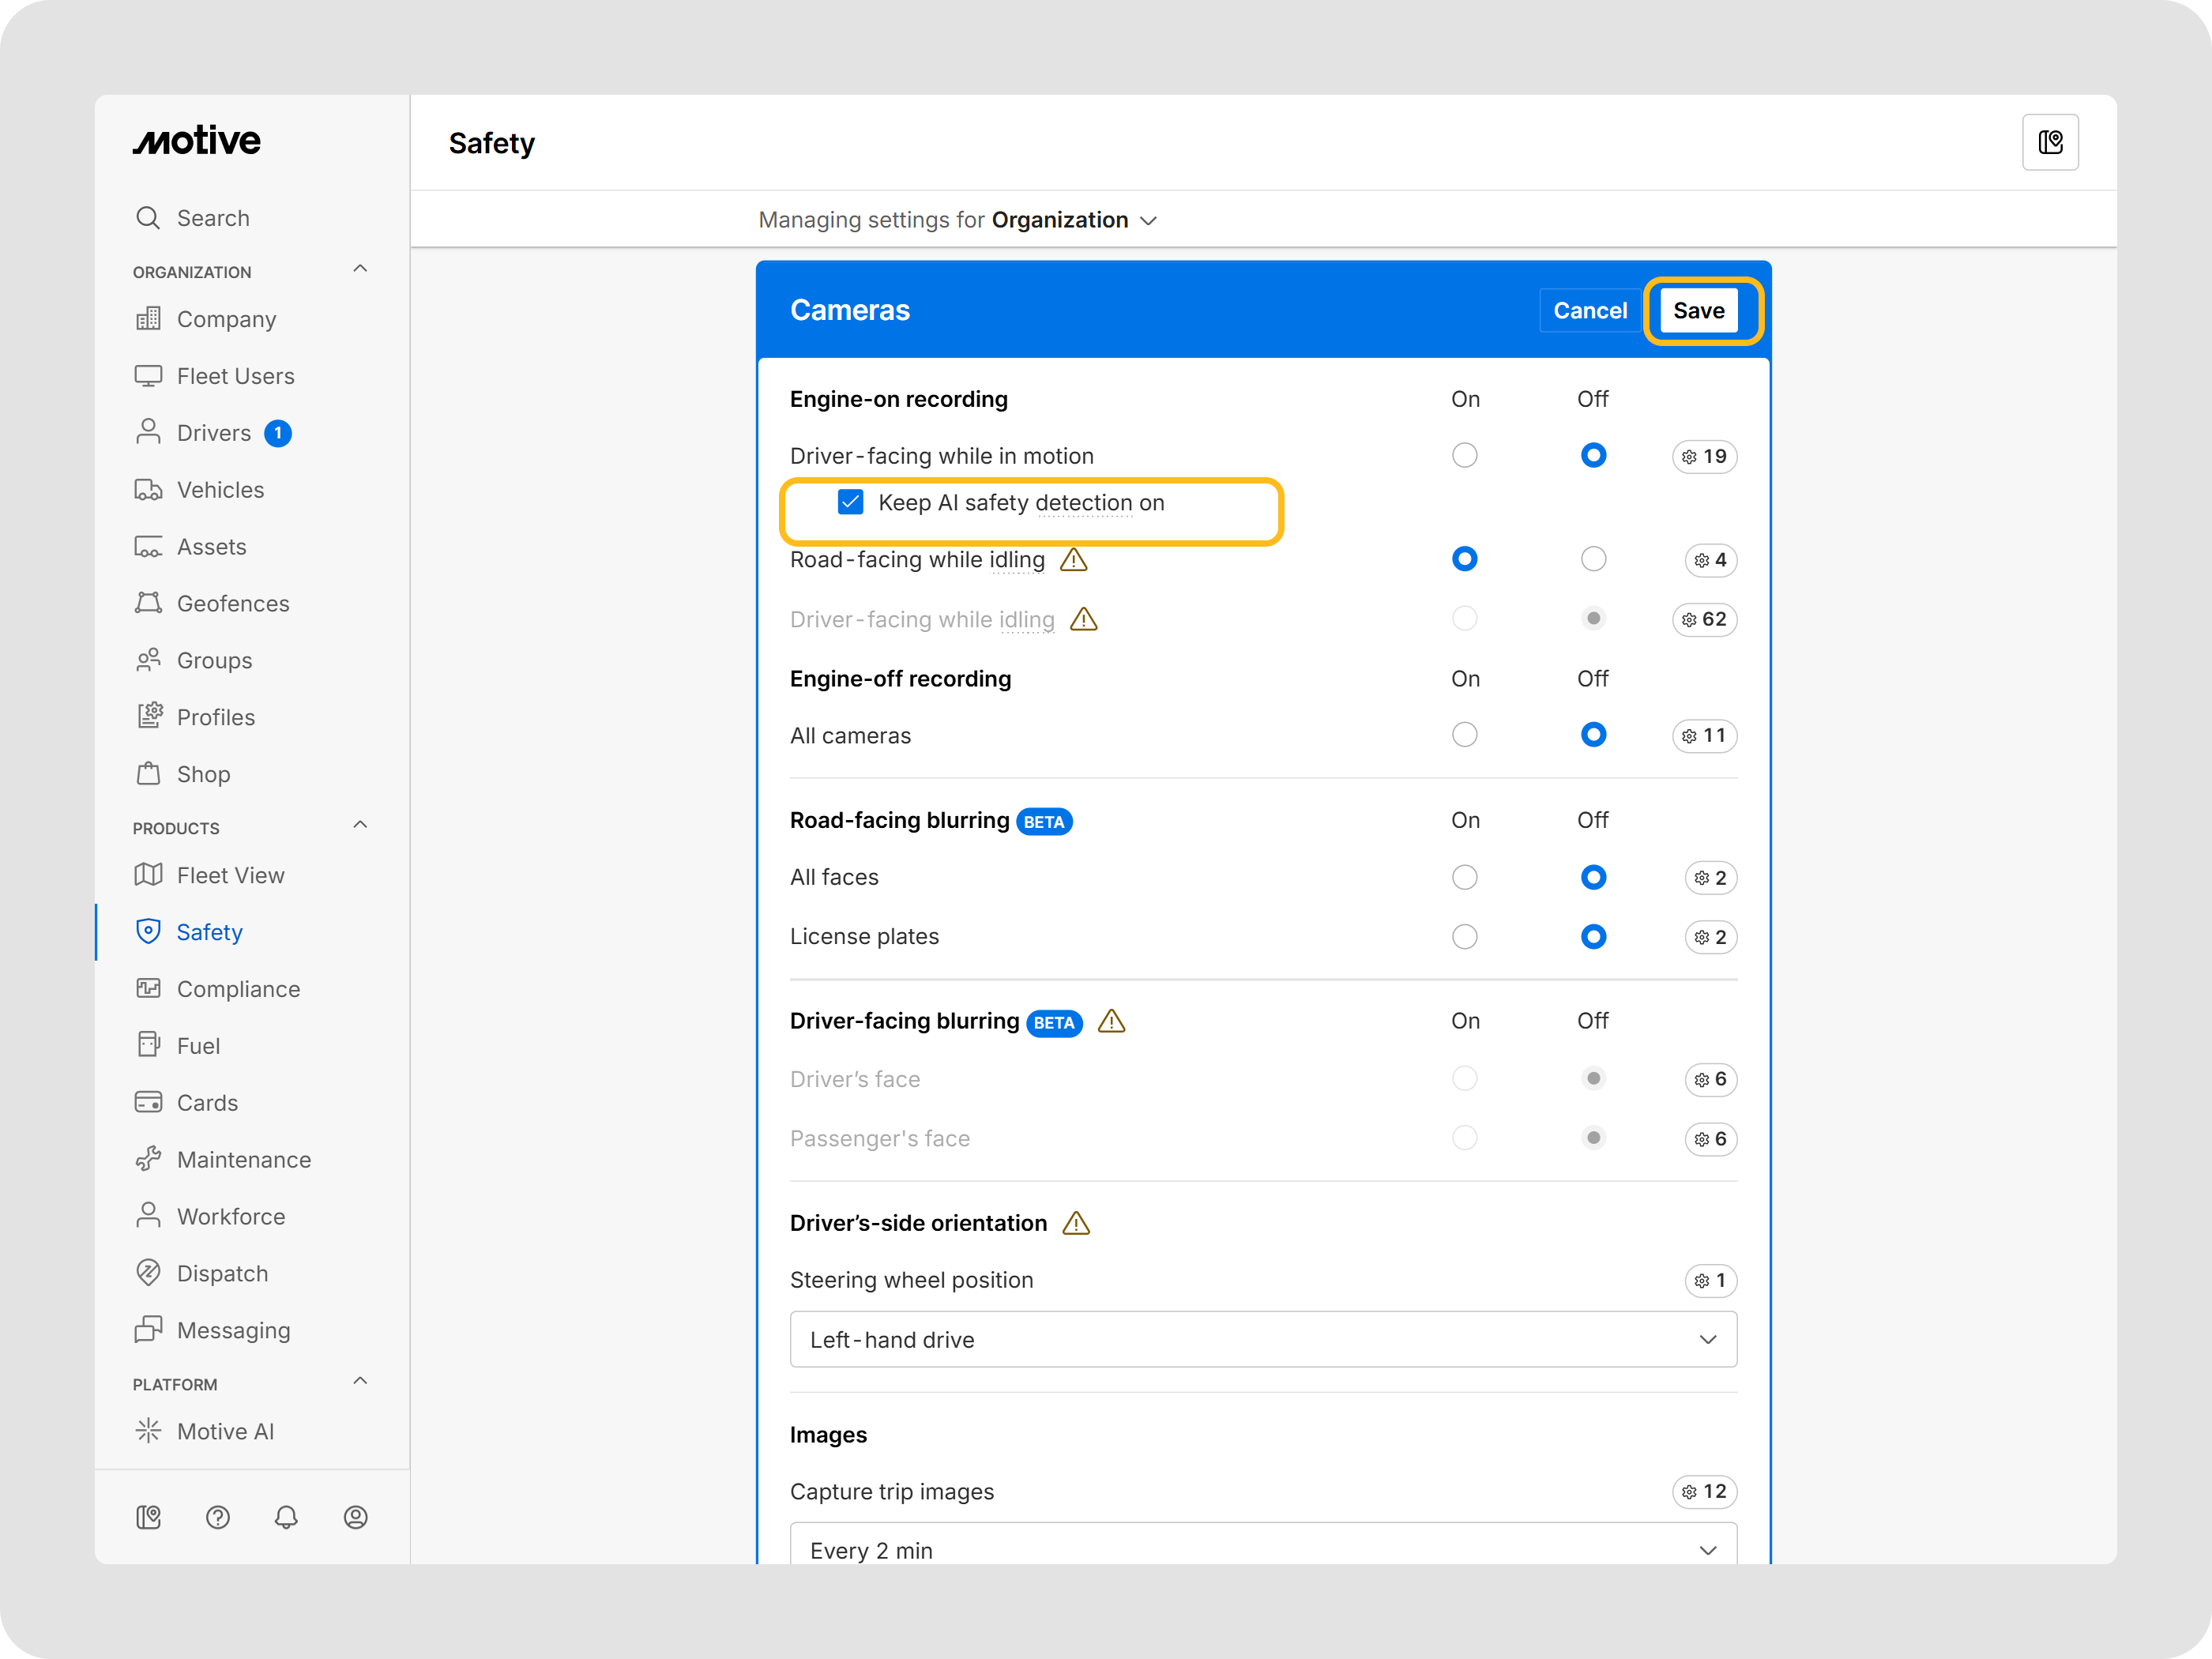Click the BETA badge beside Driver-facing blurring
Image resolution: width=2212 pixels, height=1659 pixels.
click(x=1054, y=1023)
